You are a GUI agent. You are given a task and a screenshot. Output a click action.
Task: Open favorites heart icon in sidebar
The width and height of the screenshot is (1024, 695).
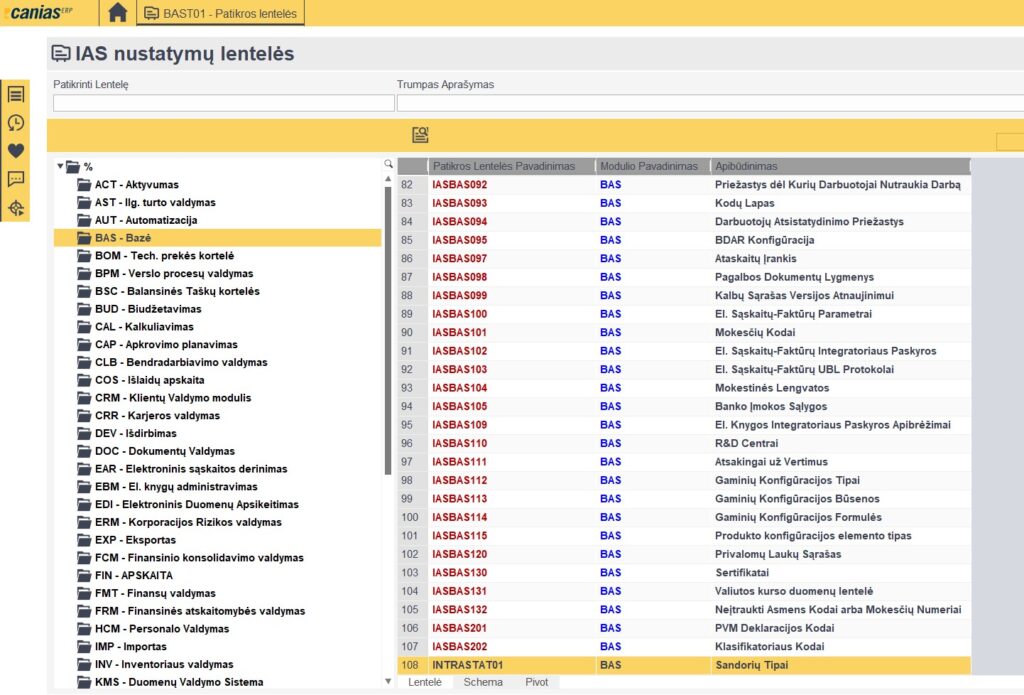click(16, 151)
